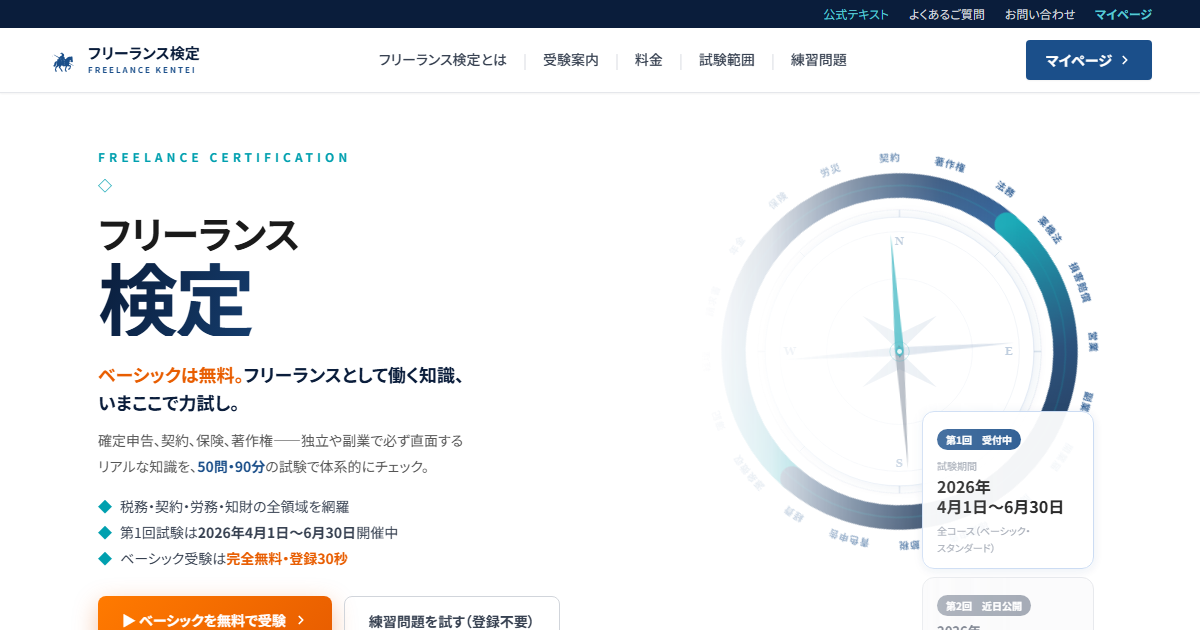This screenshot has width=1200, height=630.
Task: Click the マイページ text link in top bar
Action: coord(1123,14)
